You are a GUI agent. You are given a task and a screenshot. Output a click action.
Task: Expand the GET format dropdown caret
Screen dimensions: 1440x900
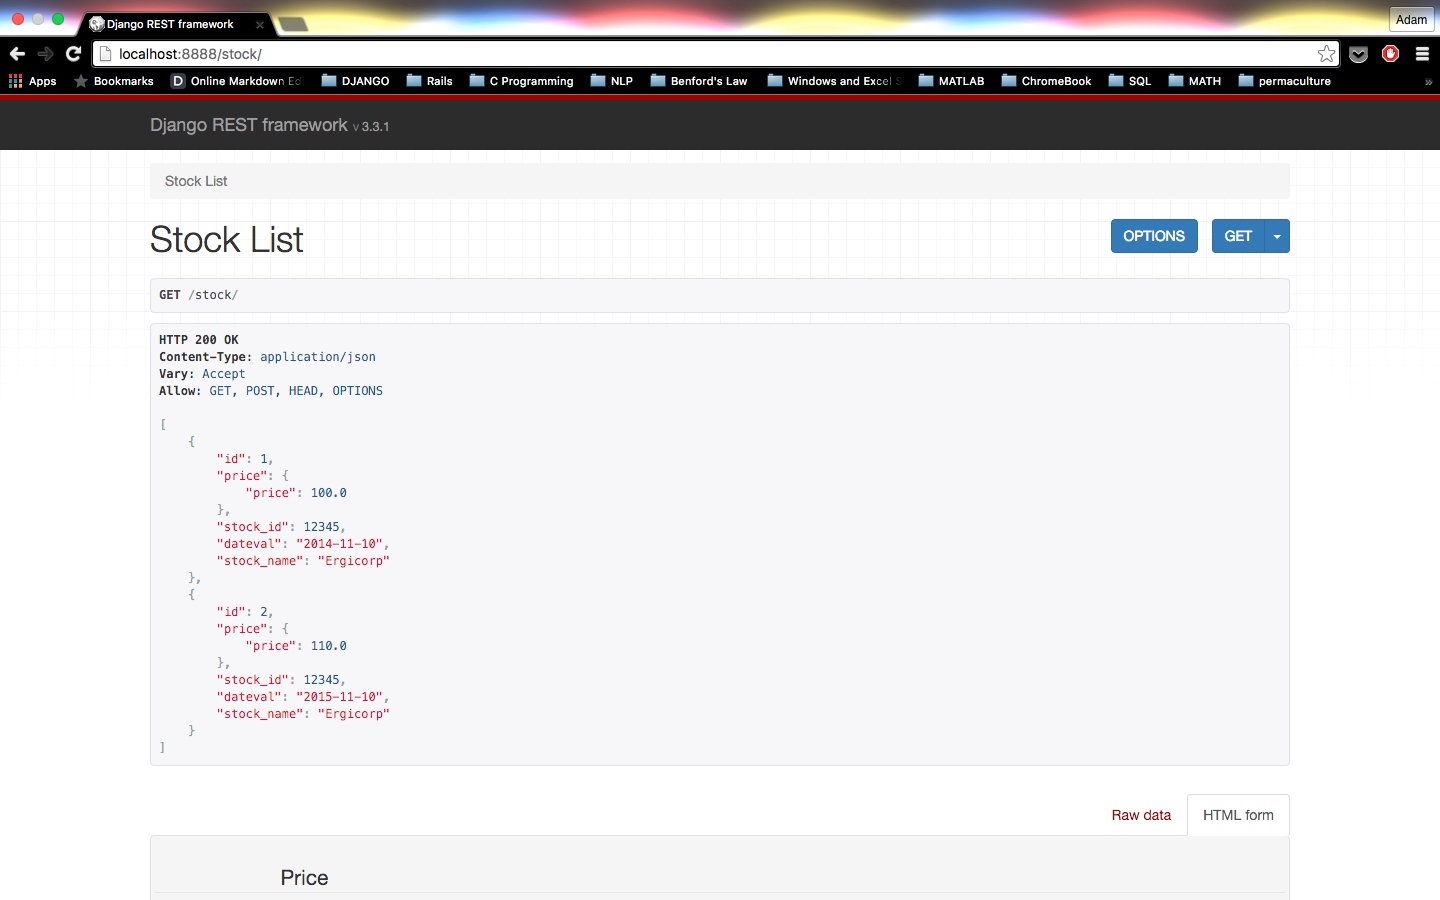[1277, 236]
